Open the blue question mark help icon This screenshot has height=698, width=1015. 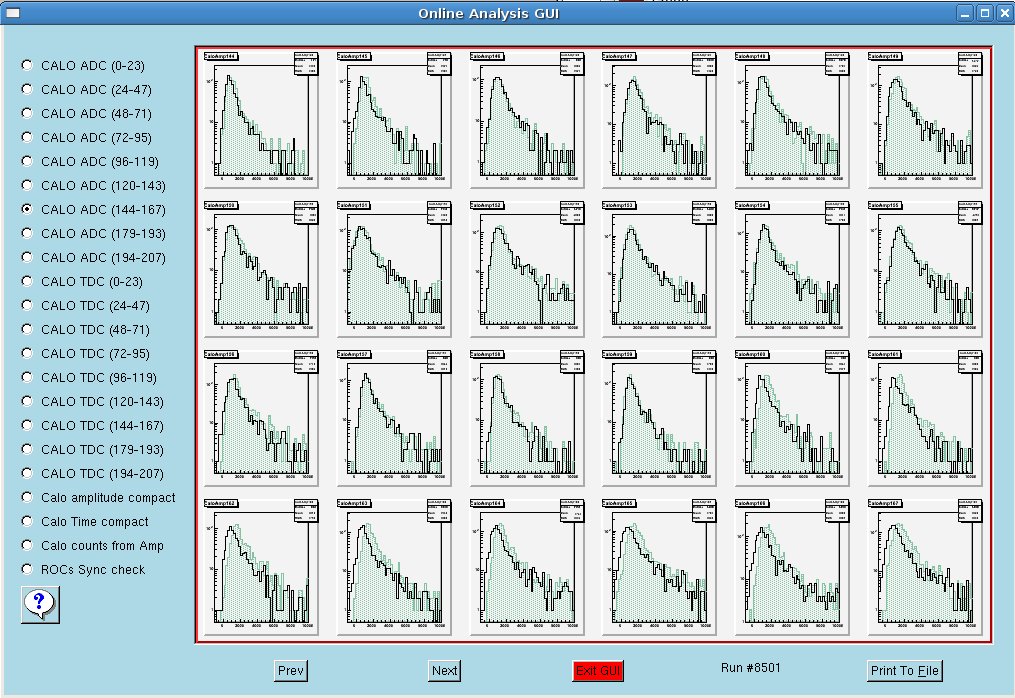coord(40,605)
